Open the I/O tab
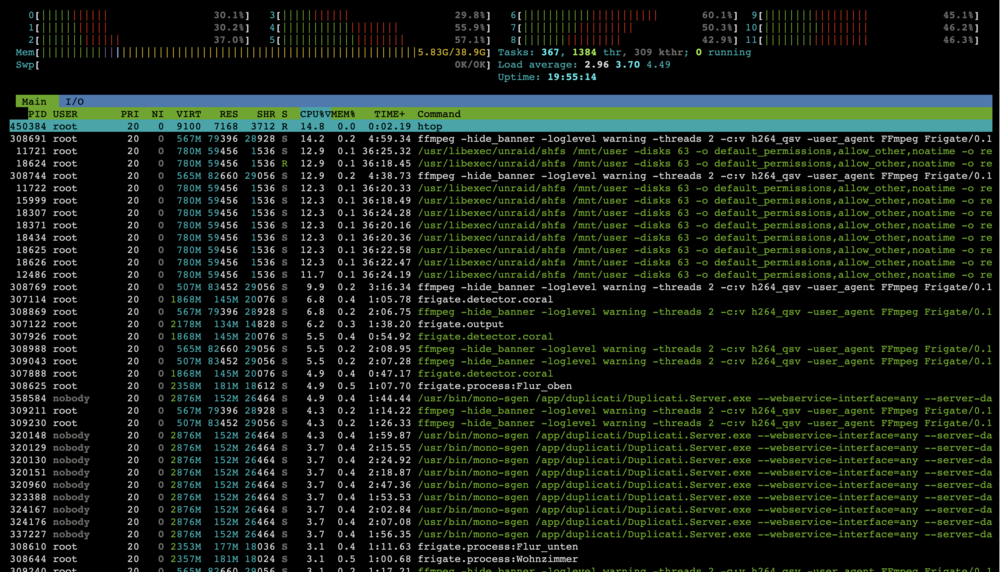The image size is (1000, 572). coord(75,101)
